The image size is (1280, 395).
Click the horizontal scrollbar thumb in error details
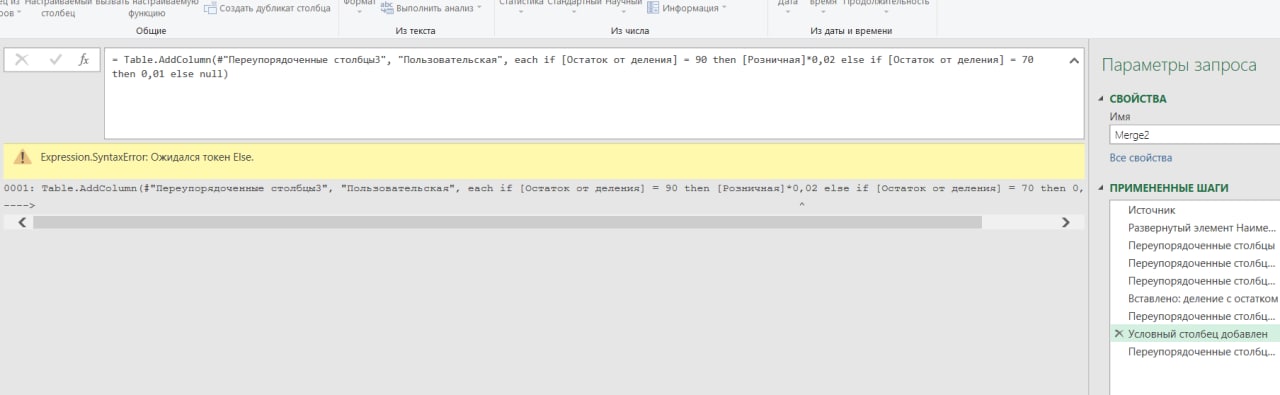[507, 223]
